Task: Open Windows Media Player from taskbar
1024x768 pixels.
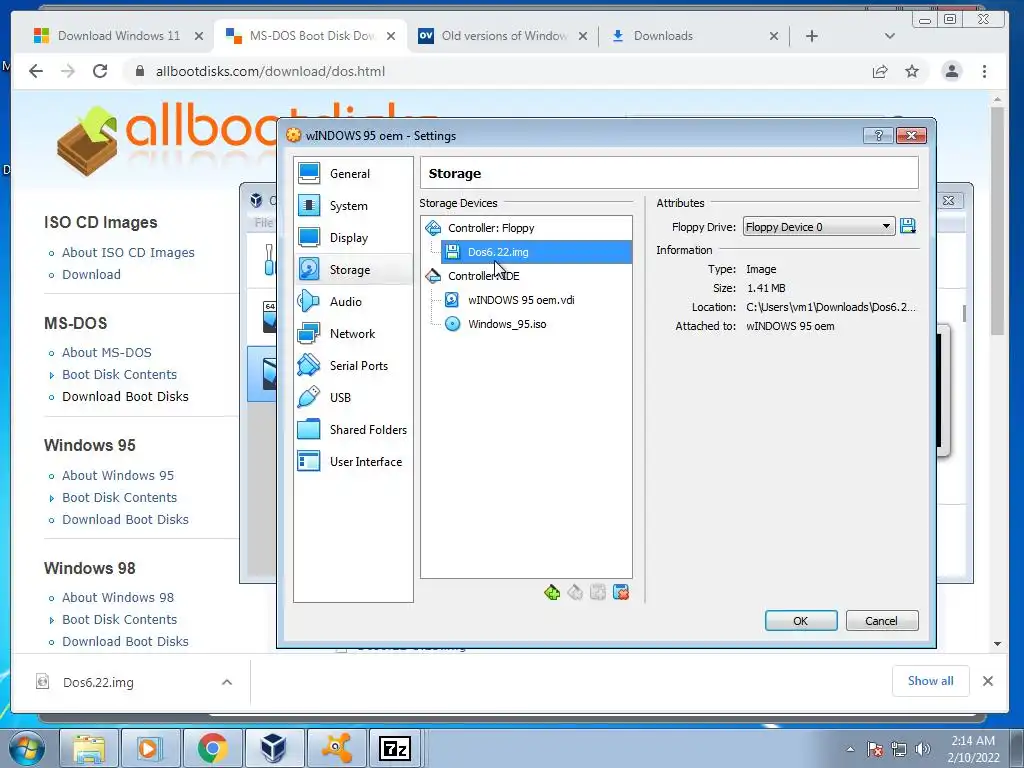Action: (x=150, y=748)
